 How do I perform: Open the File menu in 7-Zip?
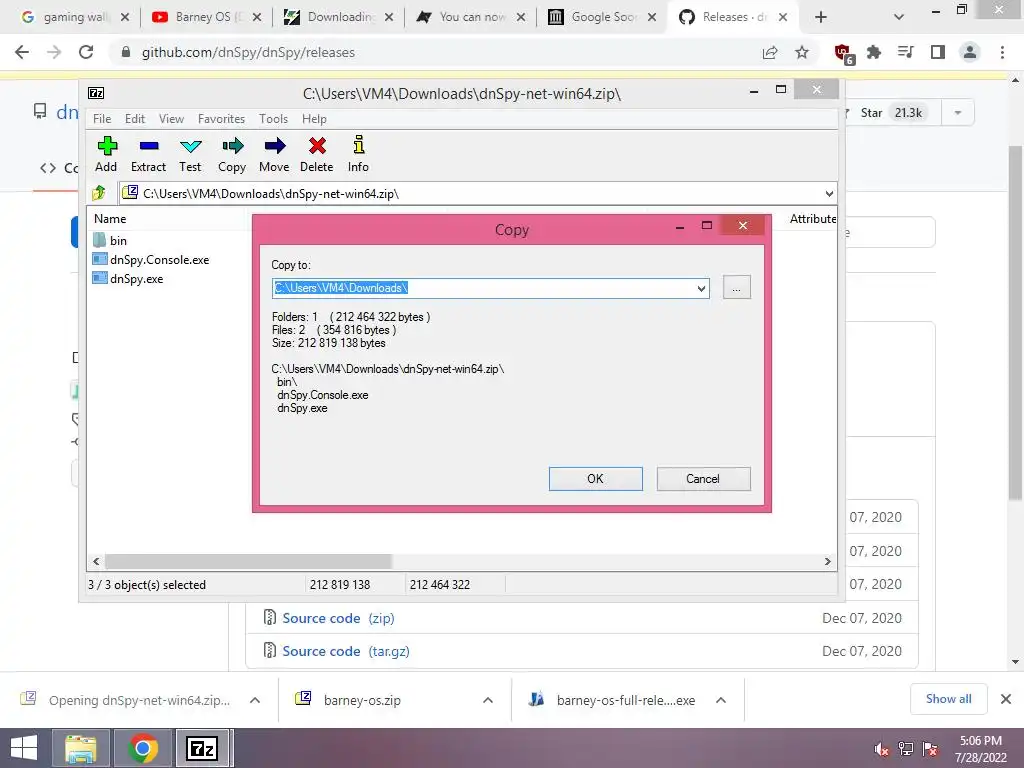[102, 119]
